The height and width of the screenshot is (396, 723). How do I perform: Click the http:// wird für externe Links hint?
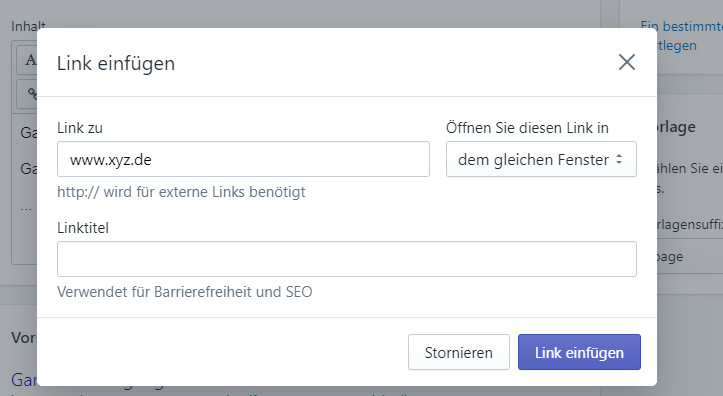point(181,192)
